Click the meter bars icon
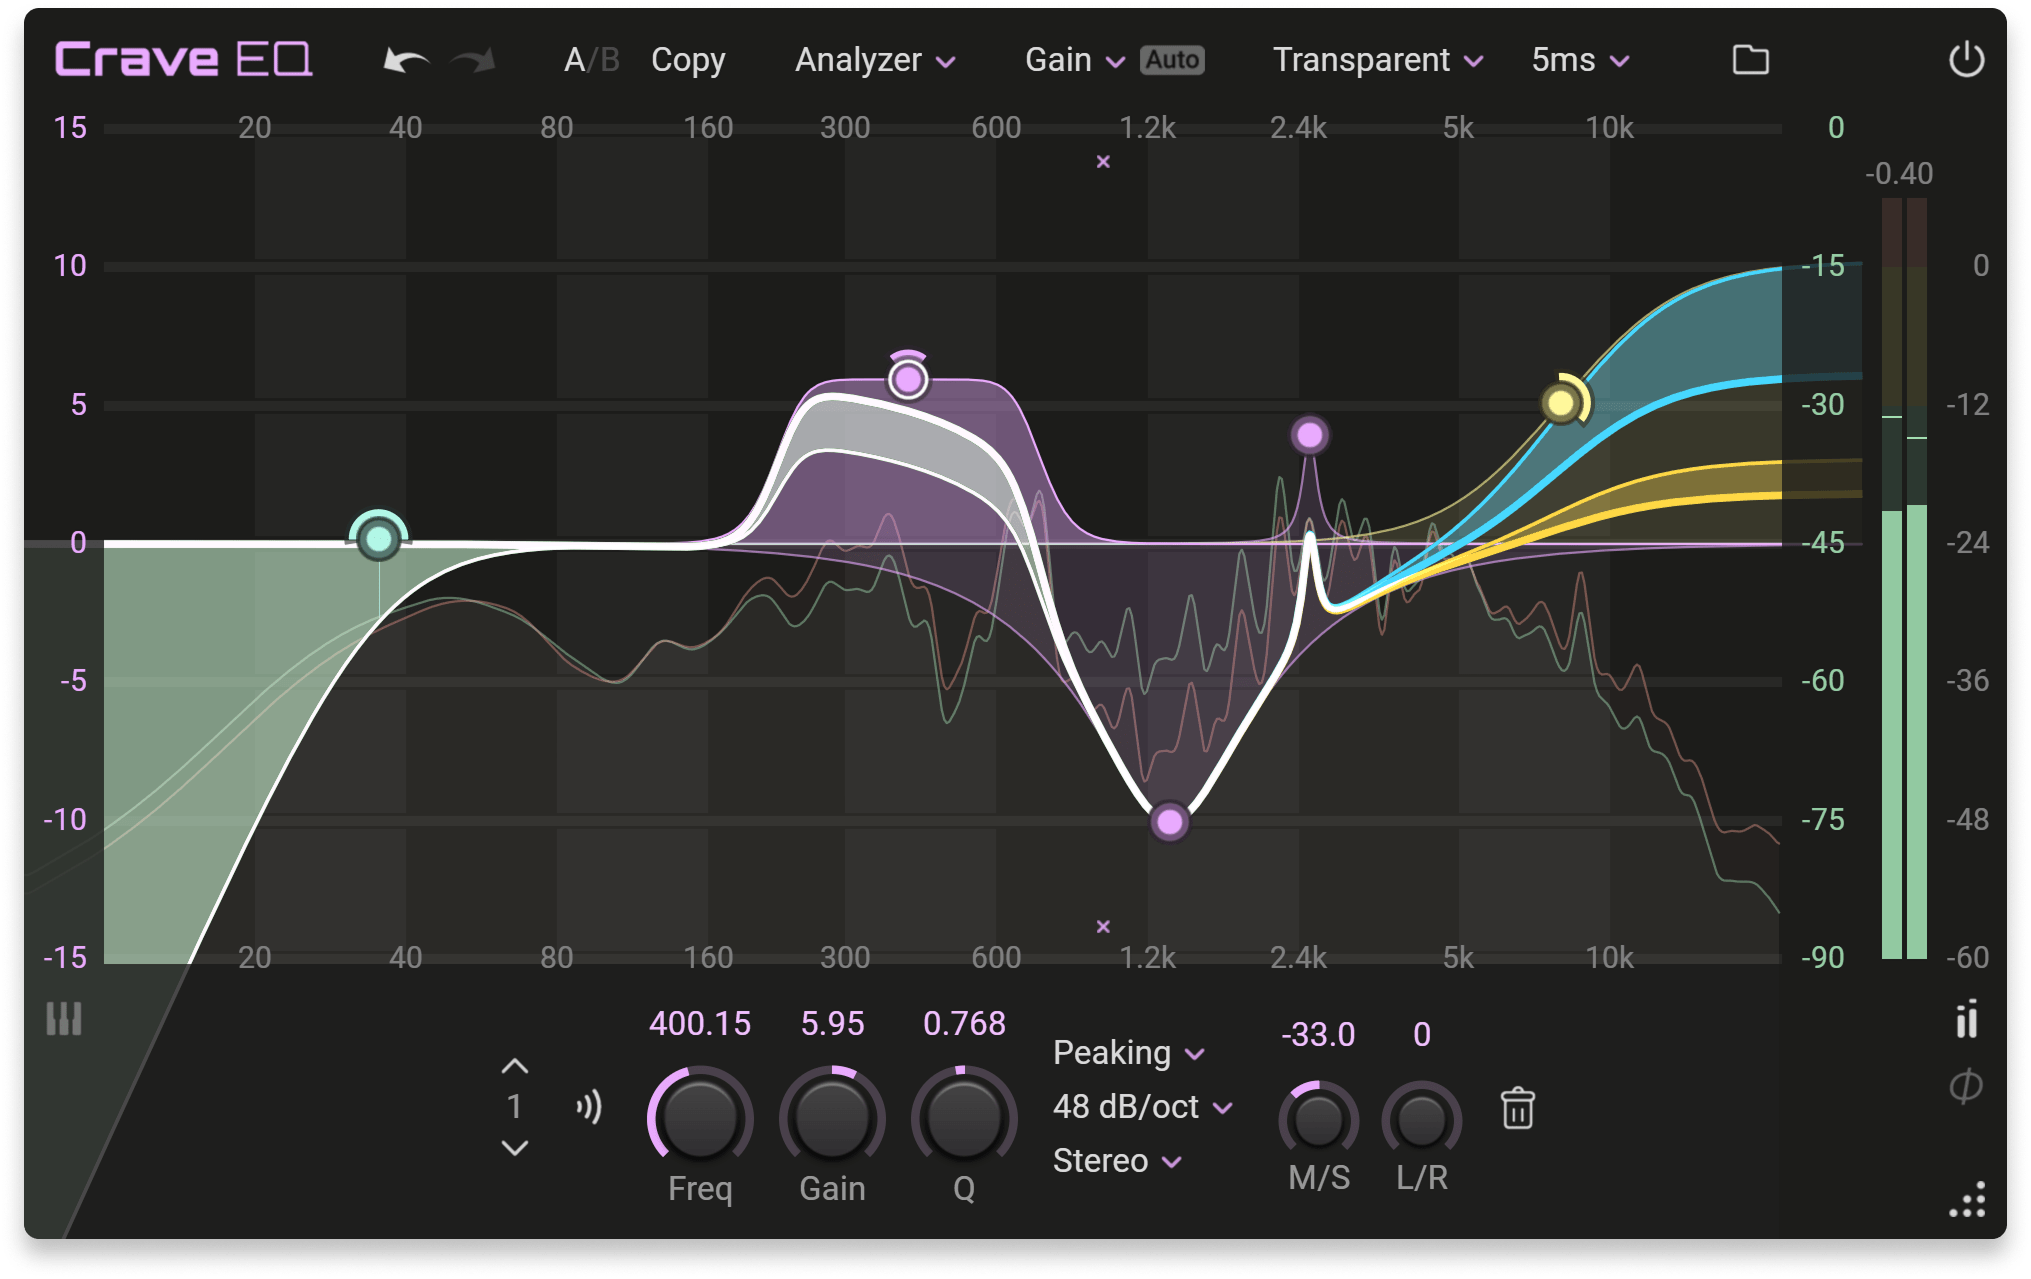The width and height of the screenshot is (2031, 1279). (x=1966, y=1019)
